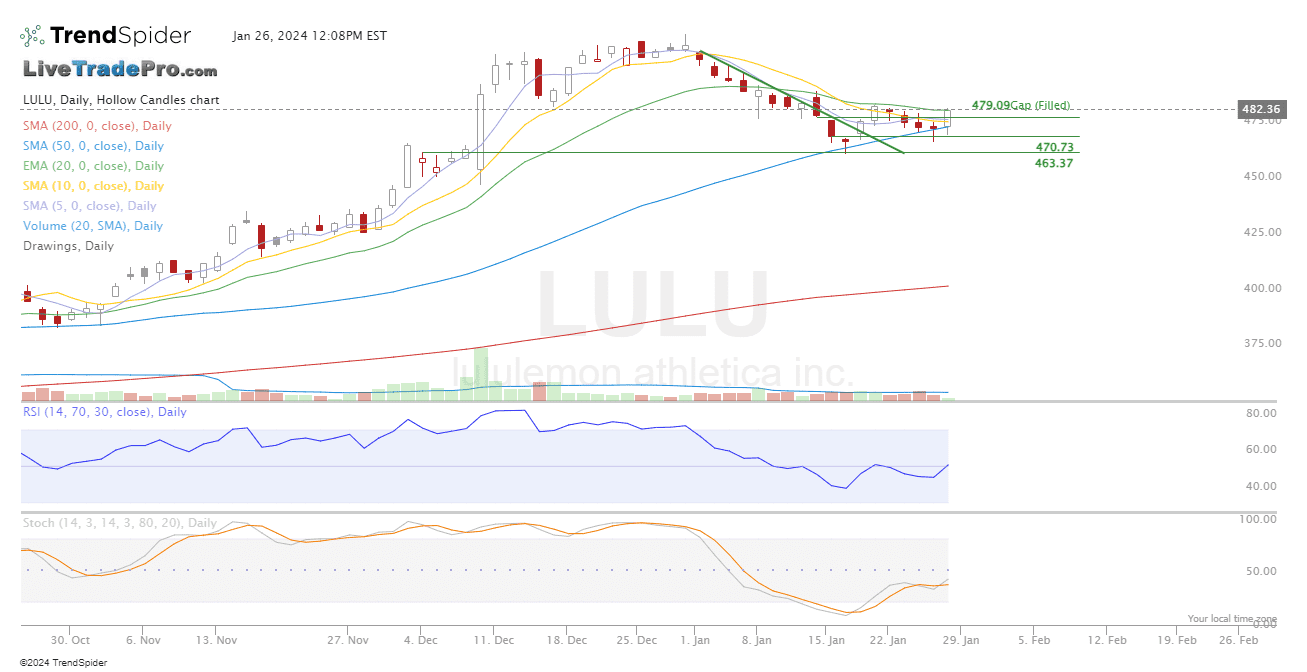Select the Volume (20, SMA) legend entry
1307x672 pixels.
pos(93,226)
